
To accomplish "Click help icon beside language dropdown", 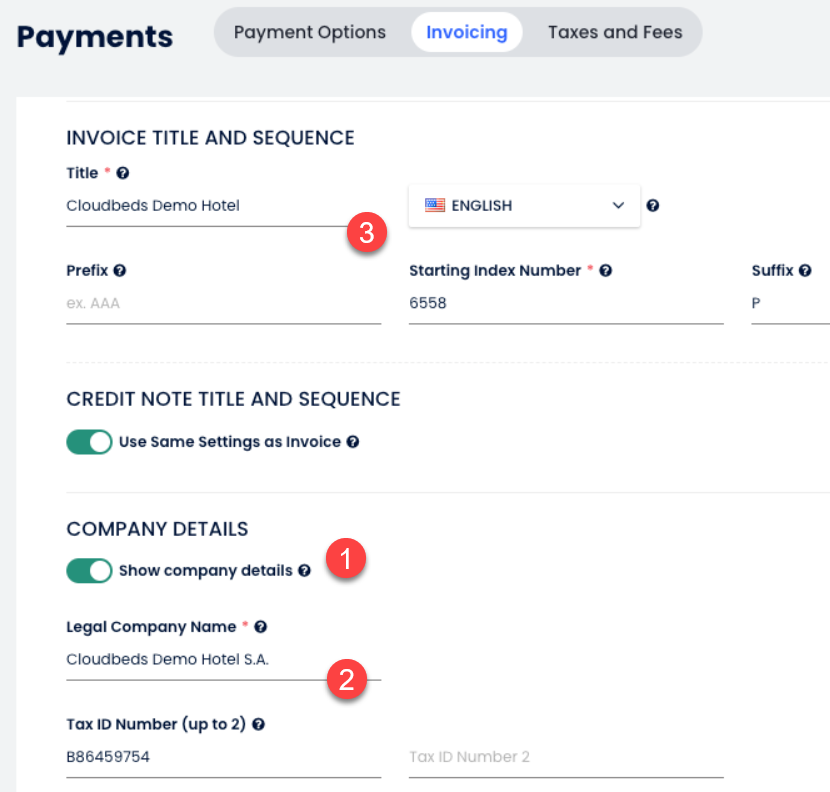I will pos(653,206).
